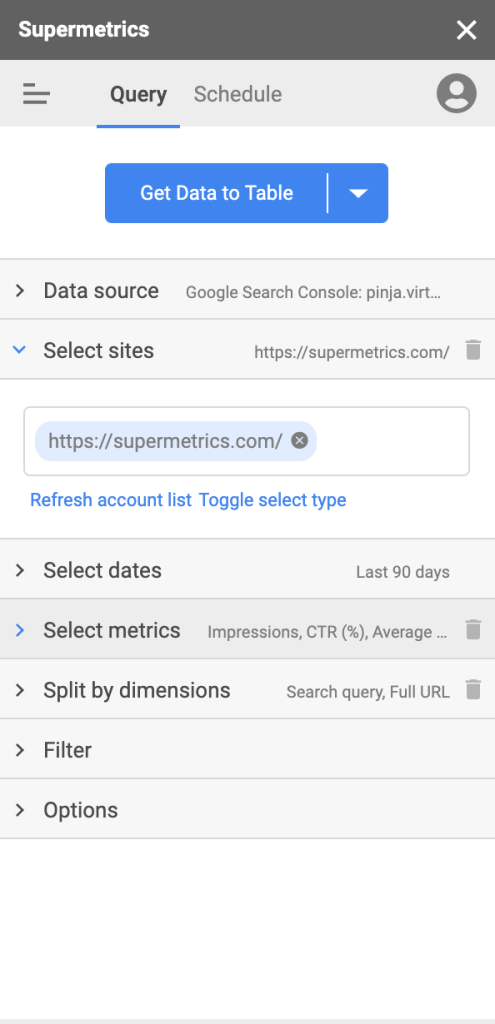
Task: Delete the Select sites selection via trash icon
Action: click(473, 350)
